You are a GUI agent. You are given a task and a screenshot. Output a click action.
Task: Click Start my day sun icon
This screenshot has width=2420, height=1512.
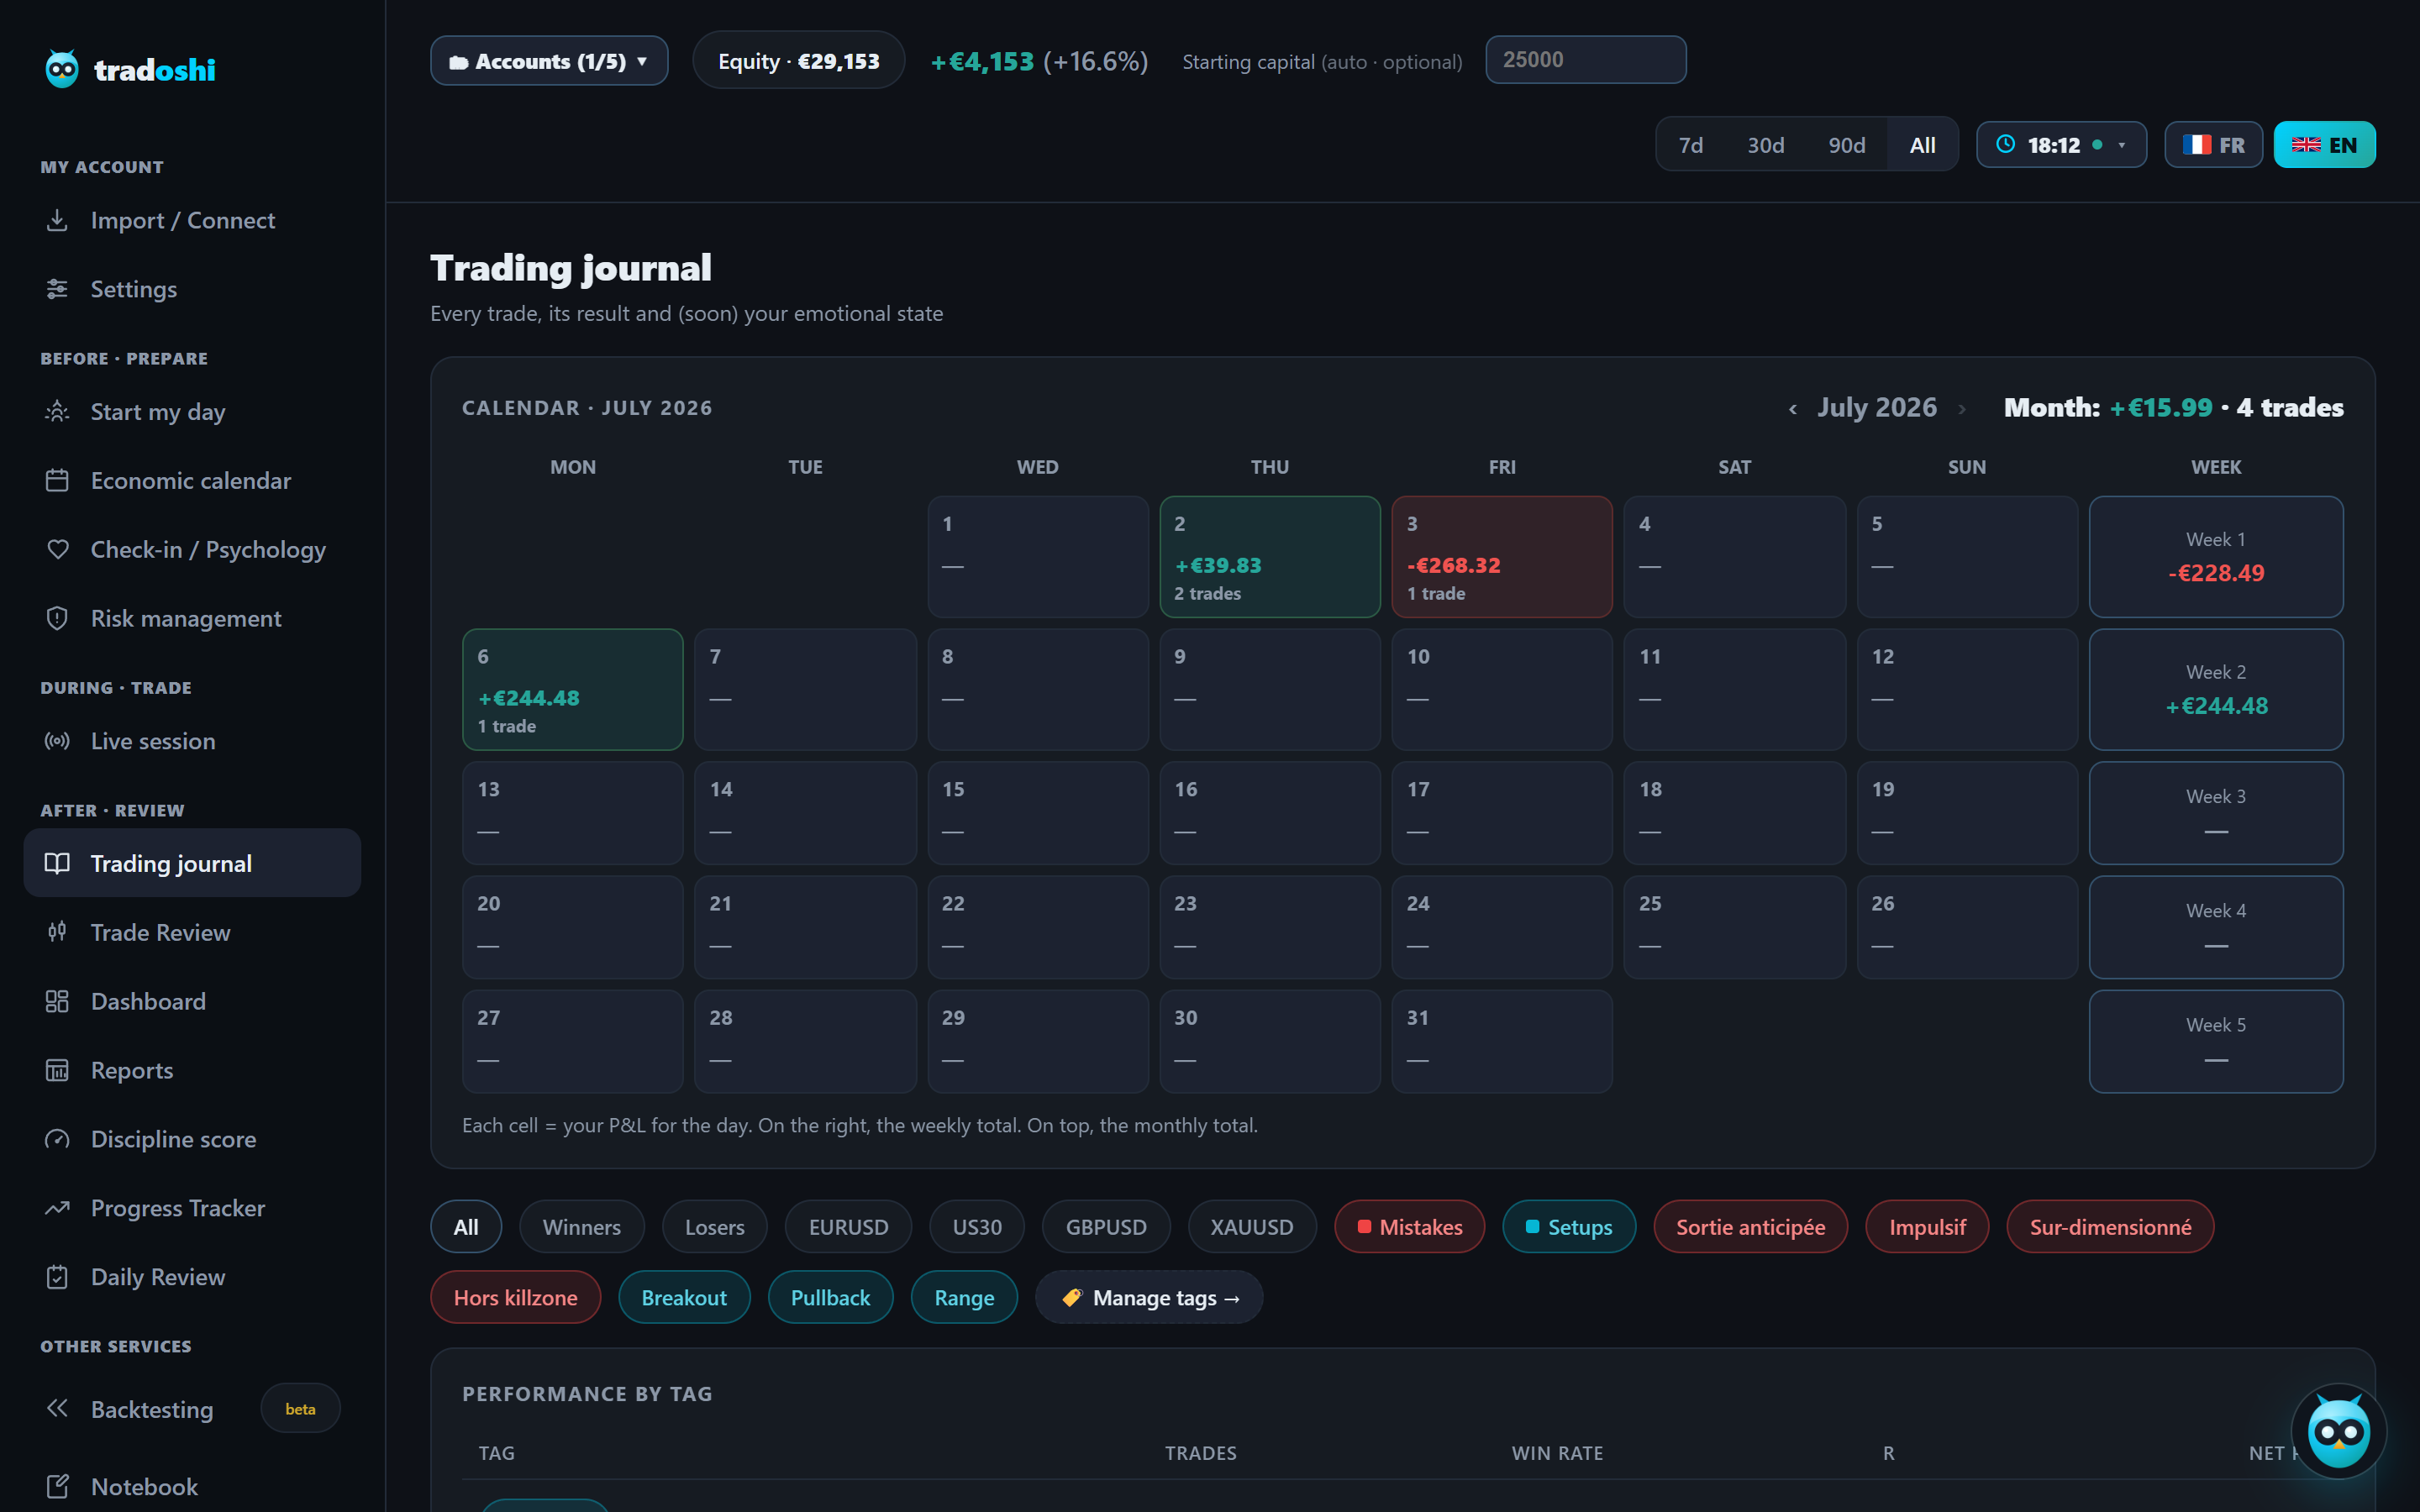pos(57,412)
